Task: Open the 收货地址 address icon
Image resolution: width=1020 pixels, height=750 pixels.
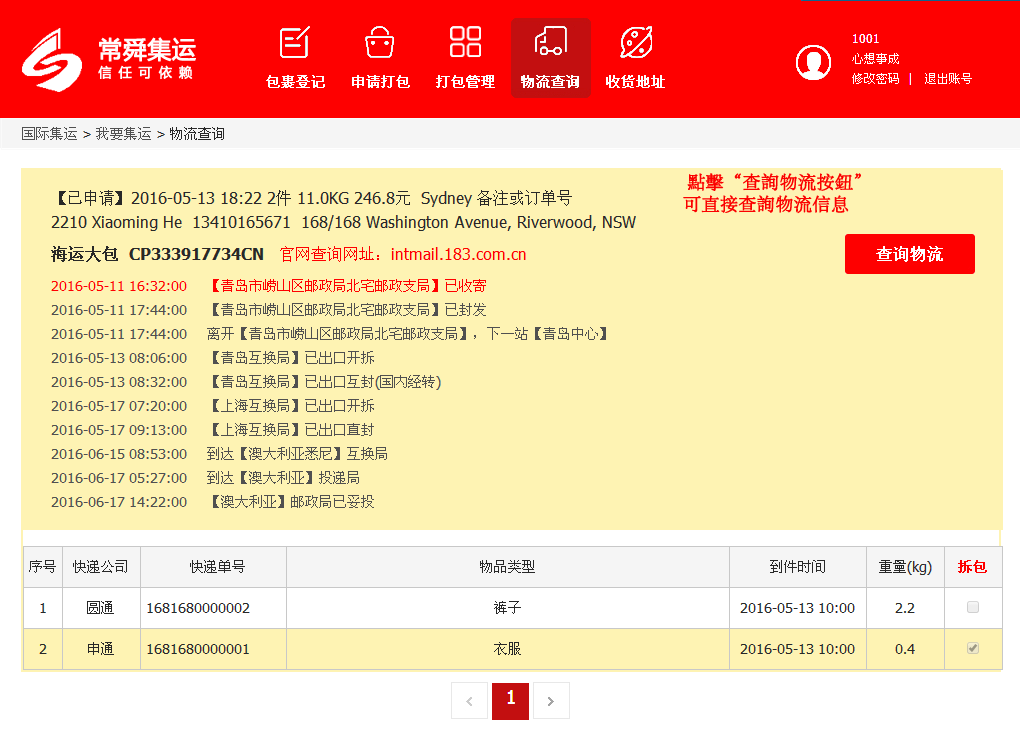Action: click(x=635, y=43)
